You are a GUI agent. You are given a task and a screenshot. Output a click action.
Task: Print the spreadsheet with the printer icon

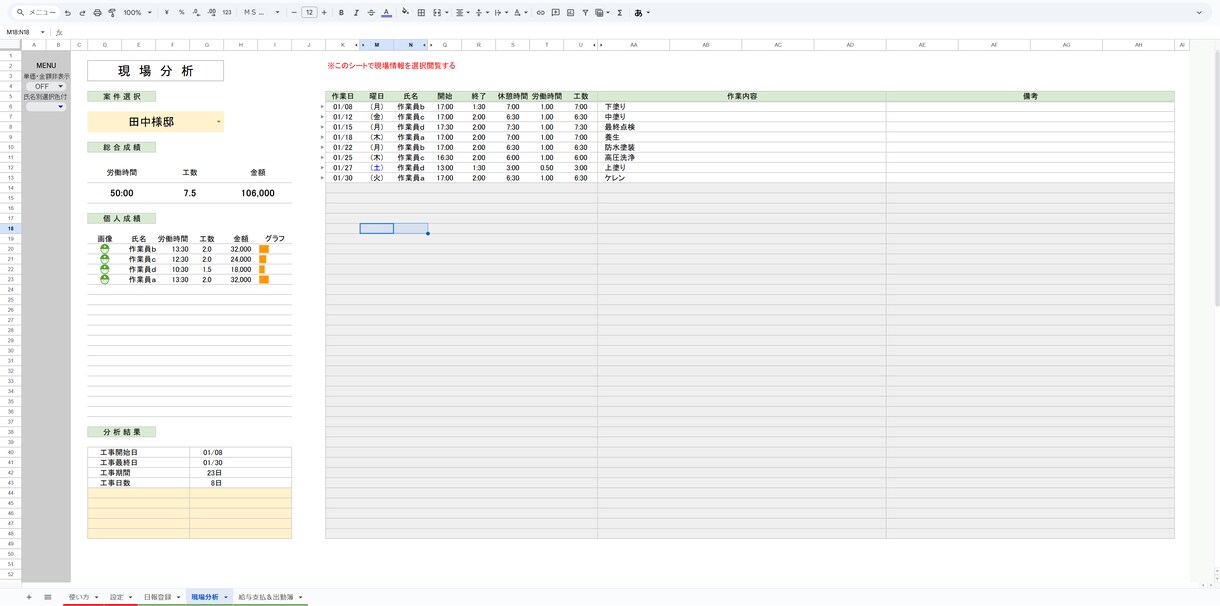point(97,13)
